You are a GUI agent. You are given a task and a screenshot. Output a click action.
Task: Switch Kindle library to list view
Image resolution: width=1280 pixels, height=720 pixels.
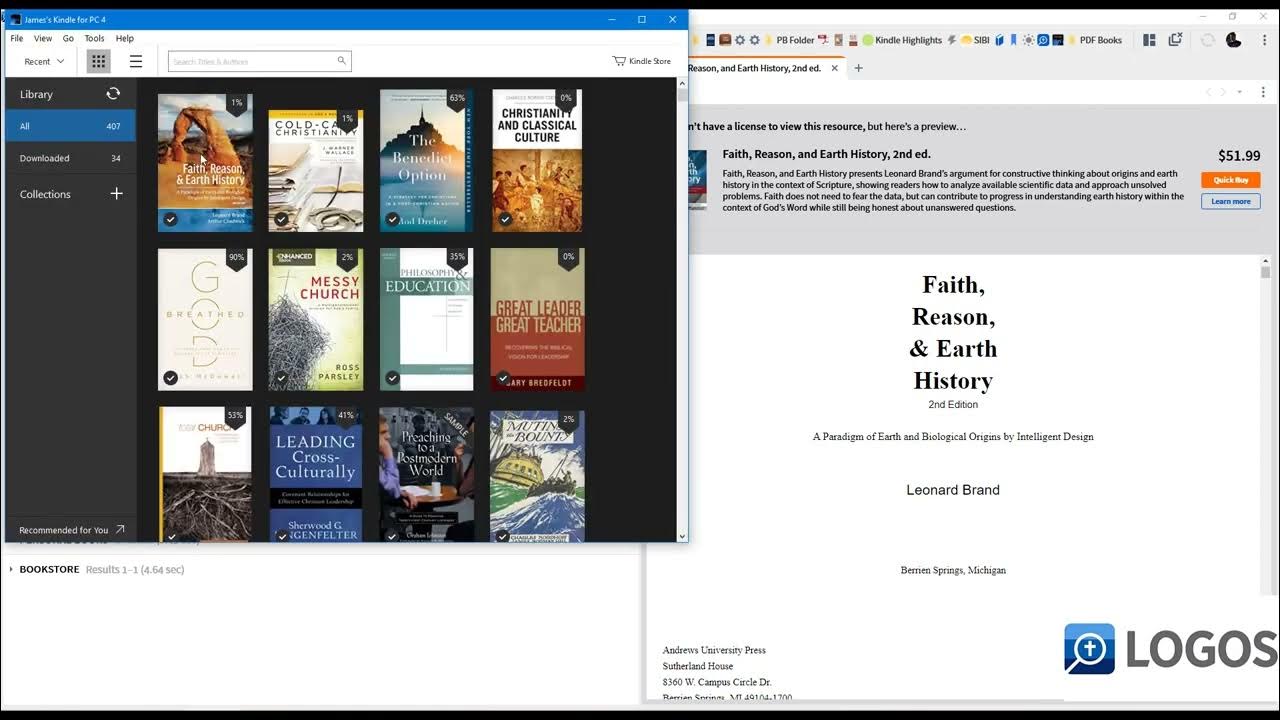coord(136,61)
